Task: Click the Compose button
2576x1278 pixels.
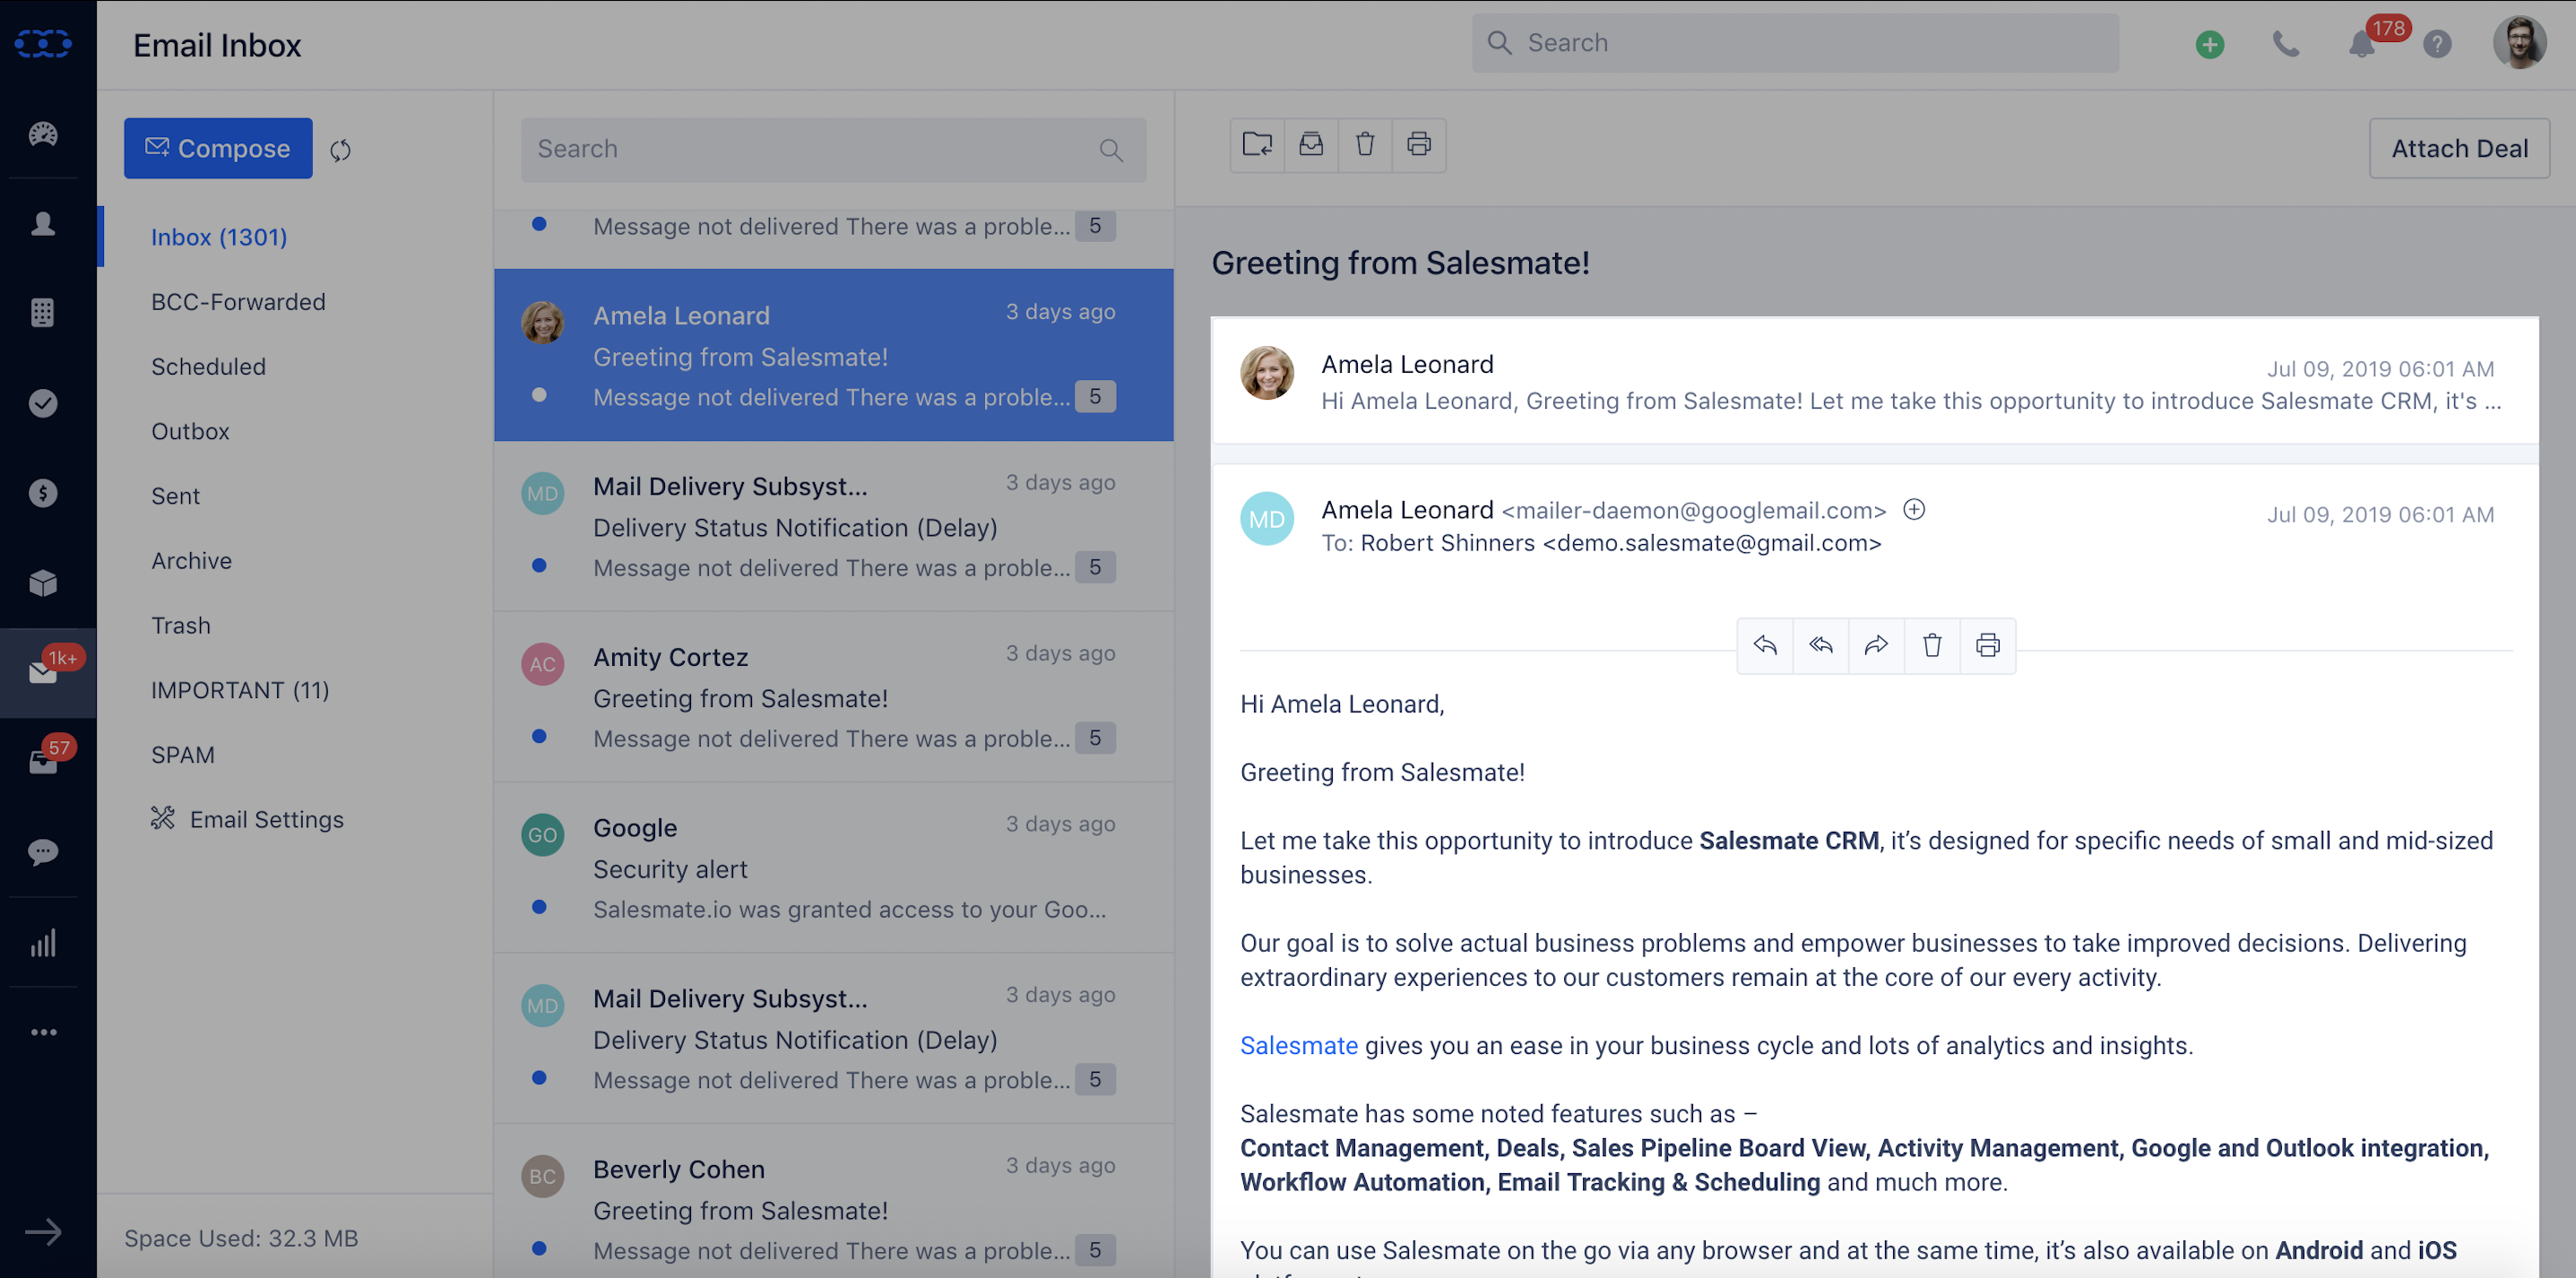Action: click(x=218, y=148)
